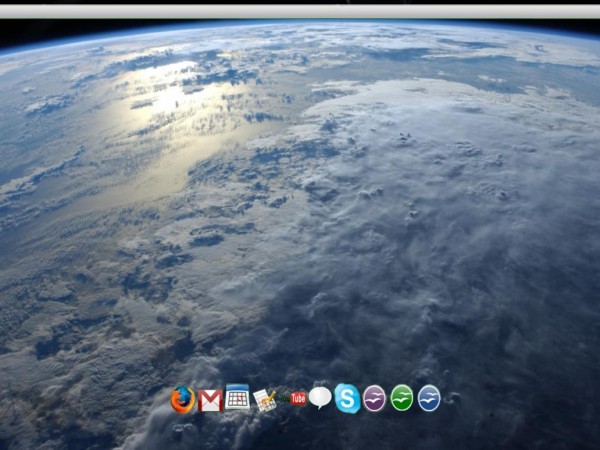Image resolution: width=600 pixels, height=450 pixels.
Task: Click the spreadsheet with pencil icon
Action: (x=264, y=400)
